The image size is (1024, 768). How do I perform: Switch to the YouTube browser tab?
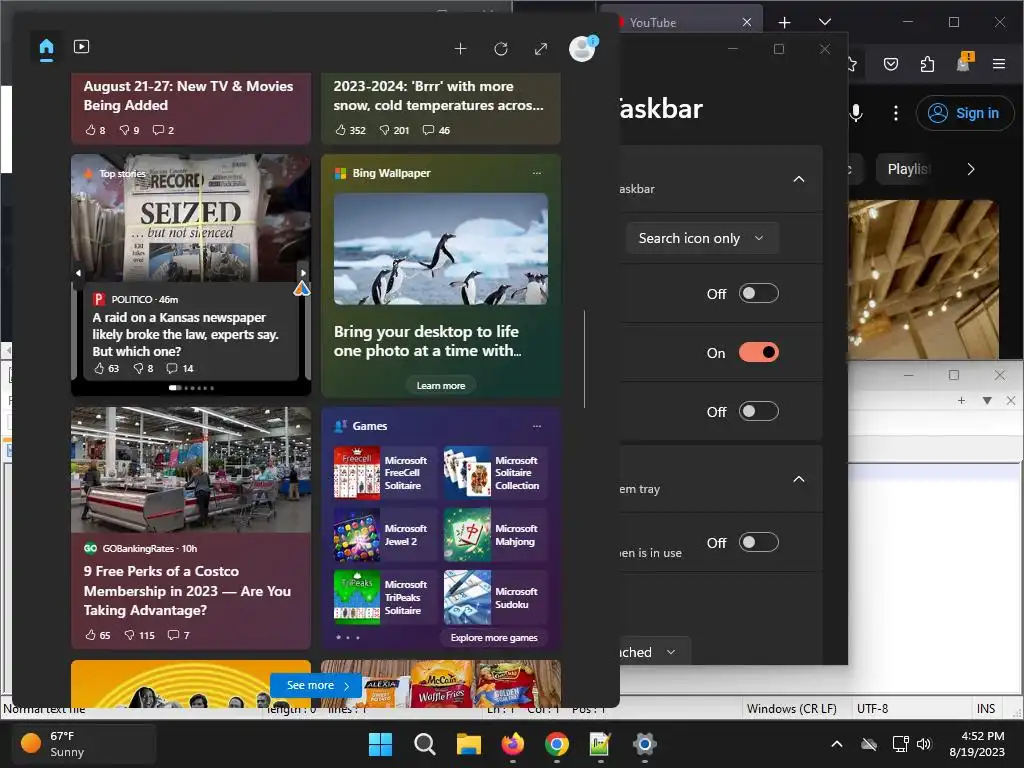(679, 22)
